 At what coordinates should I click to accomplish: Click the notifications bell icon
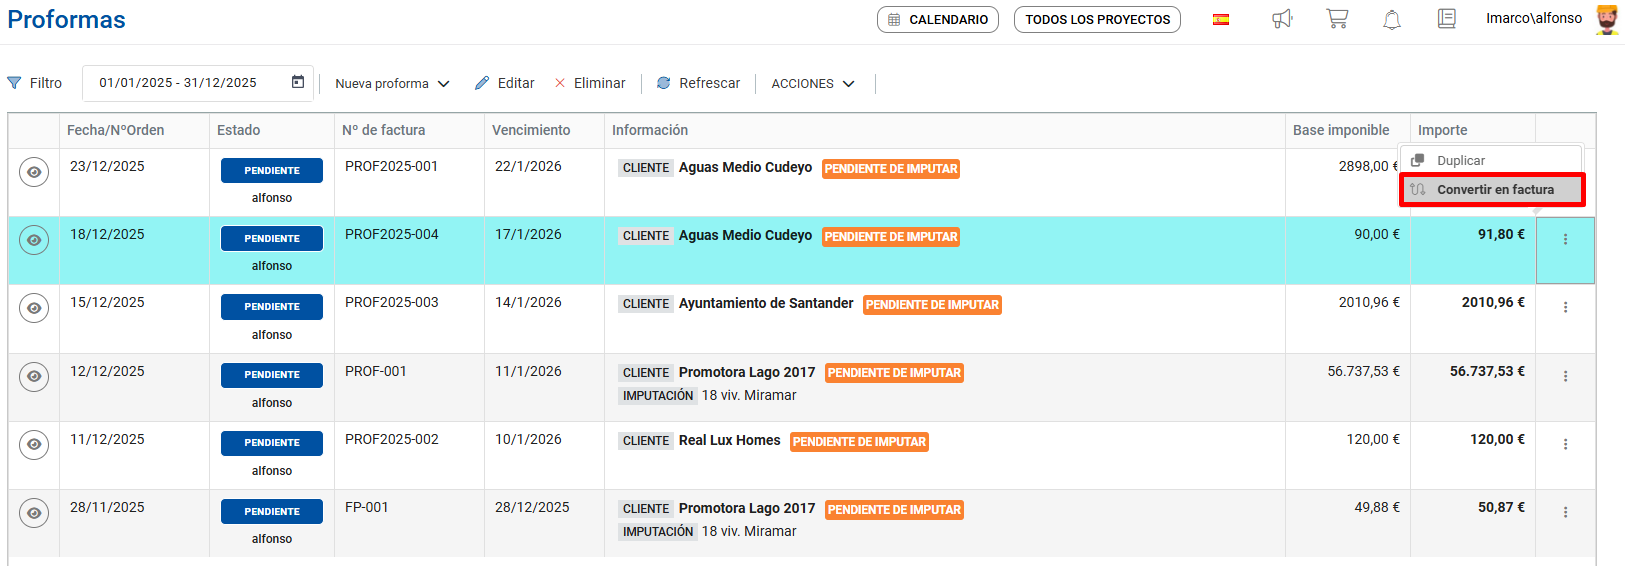1391,20
